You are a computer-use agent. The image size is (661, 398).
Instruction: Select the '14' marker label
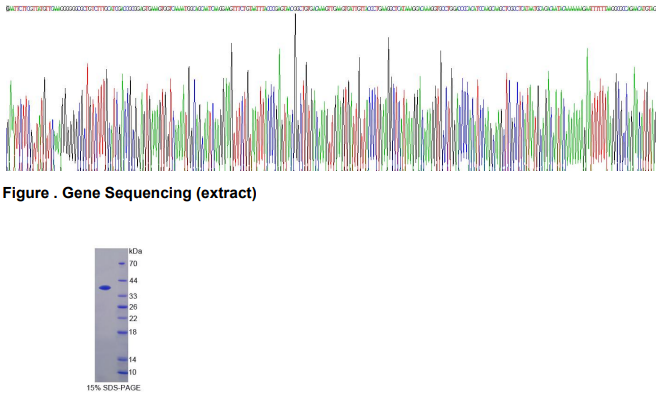133,360
